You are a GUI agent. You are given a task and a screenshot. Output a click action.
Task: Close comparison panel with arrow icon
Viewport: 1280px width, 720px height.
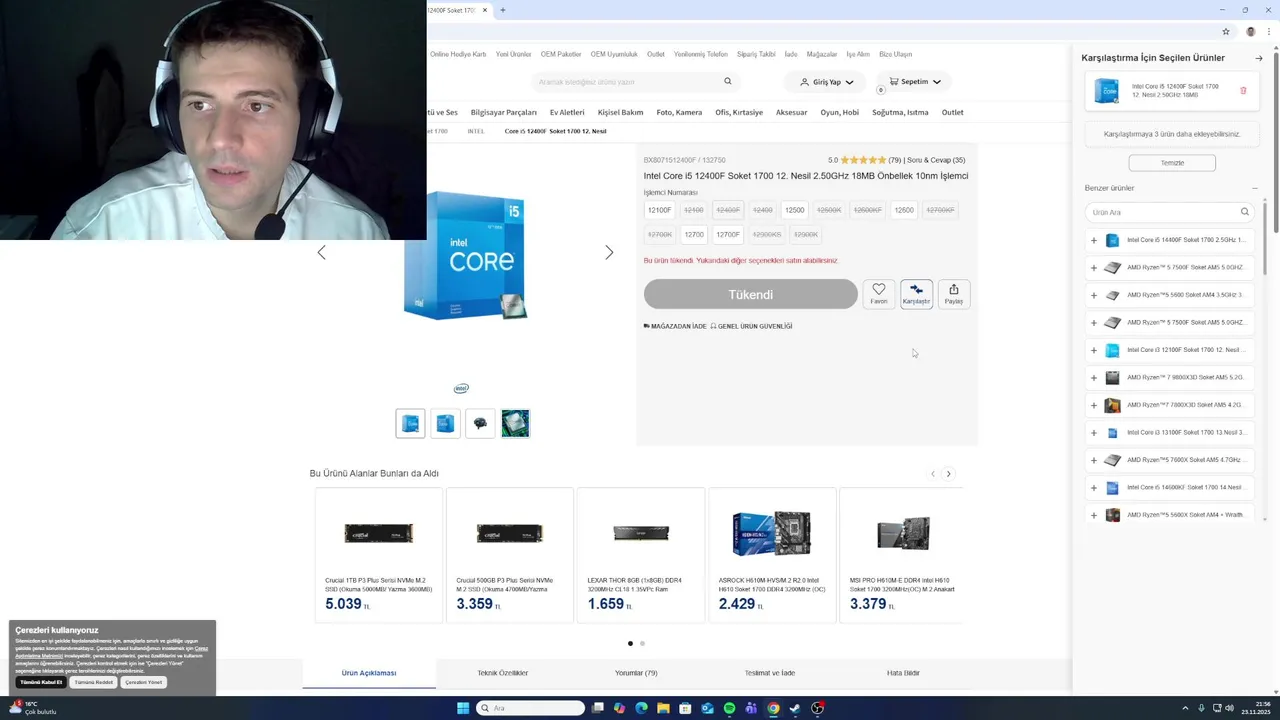click(1259, 58)
